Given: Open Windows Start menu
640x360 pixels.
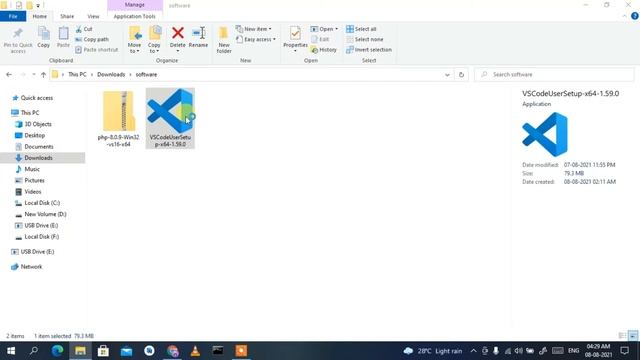Looking at the screenshot, I should (x=11, y=351).
